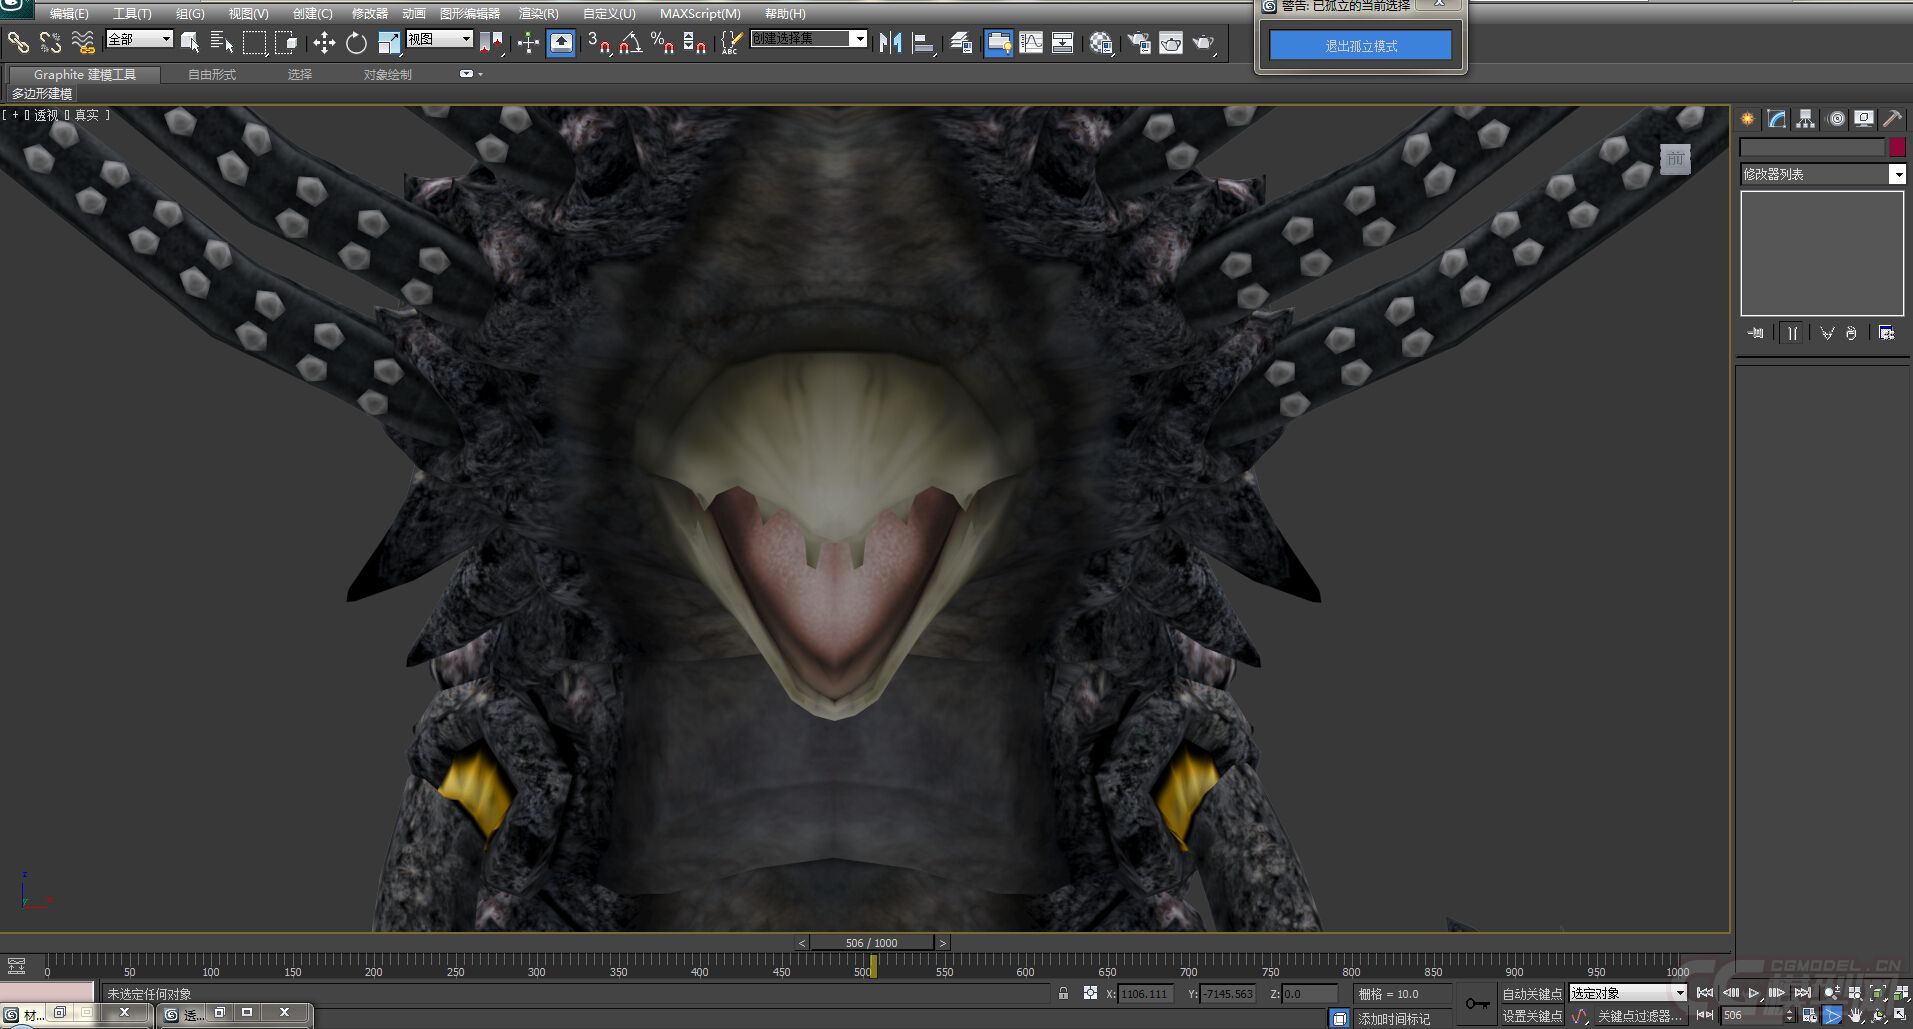
Task: Toggle the selection lock padlock
Action: coord(1063,993)
